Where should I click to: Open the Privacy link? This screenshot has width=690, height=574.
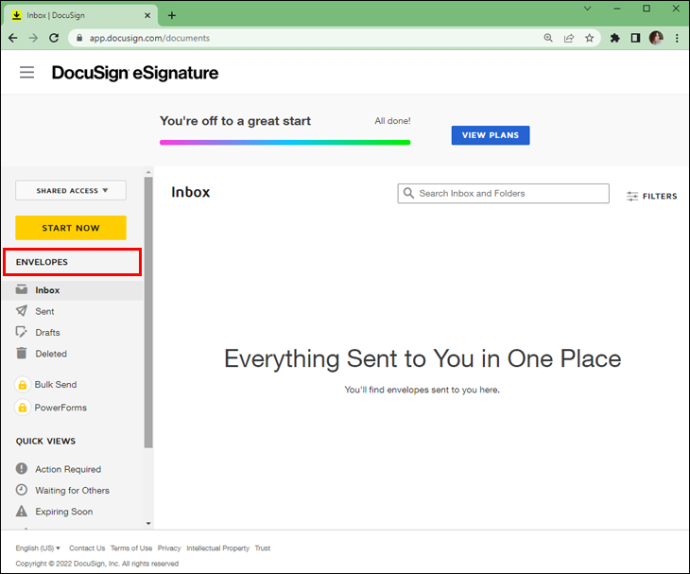(x=169, y=548)
